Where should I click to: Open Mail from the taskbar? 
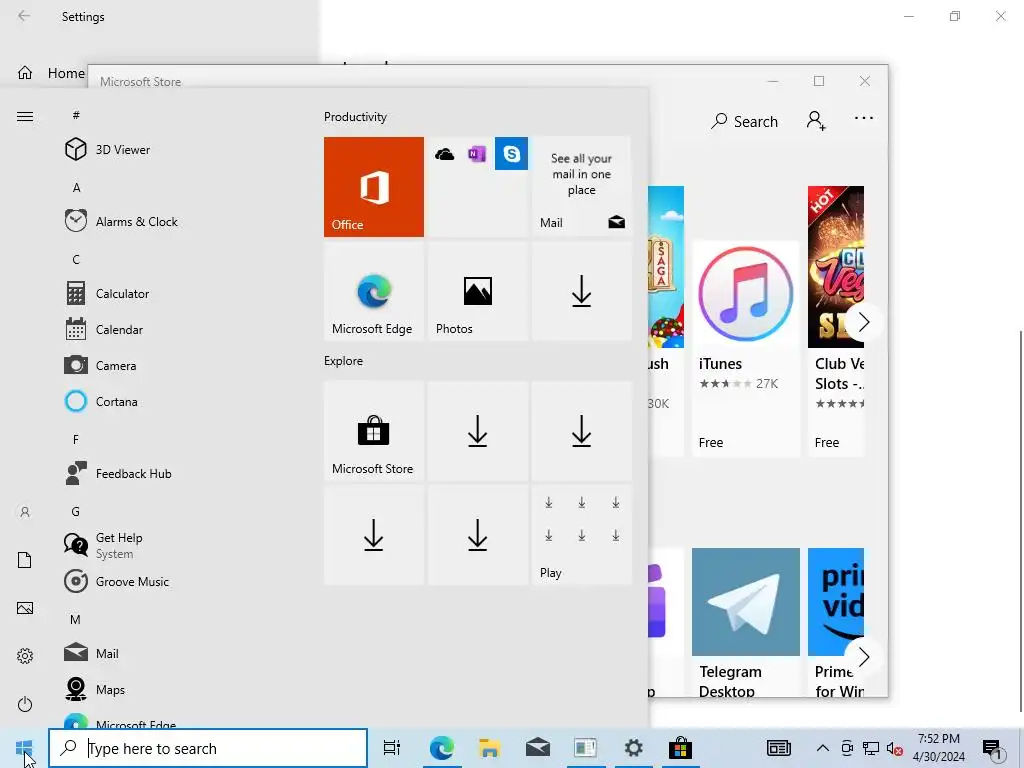[537, 748]
